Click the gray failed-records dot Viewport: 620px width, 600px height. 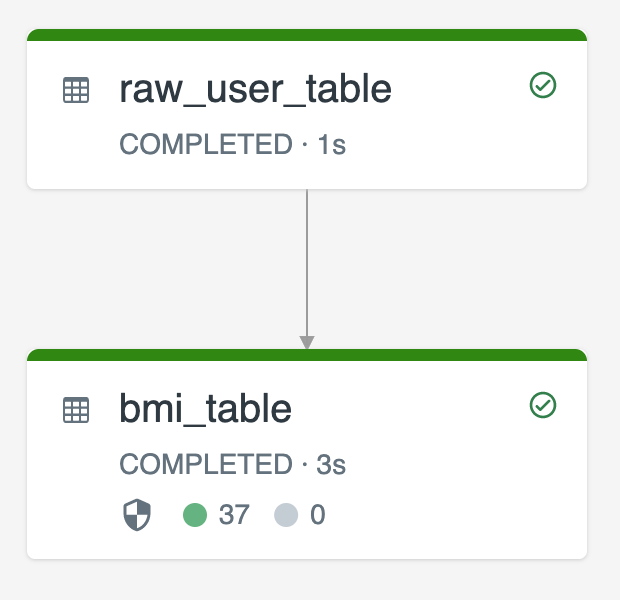point(286,515)
